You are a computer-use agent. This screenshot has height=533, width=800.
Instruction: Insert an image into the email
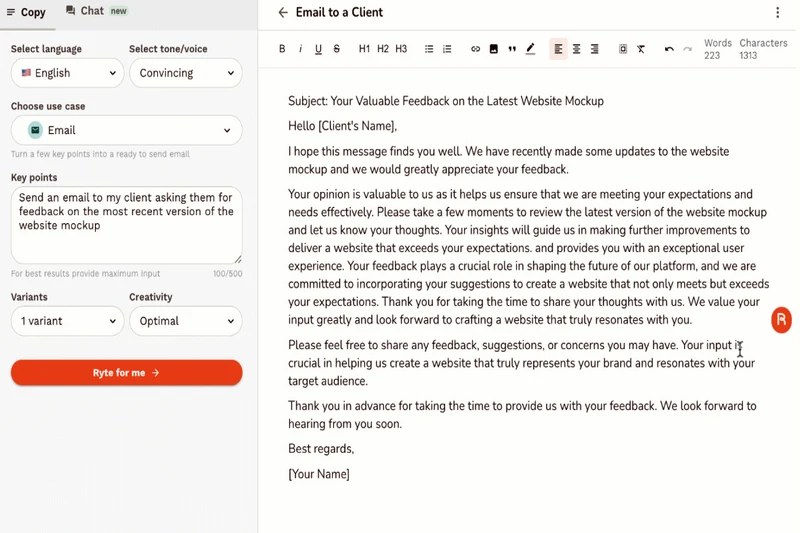(493, 49)
